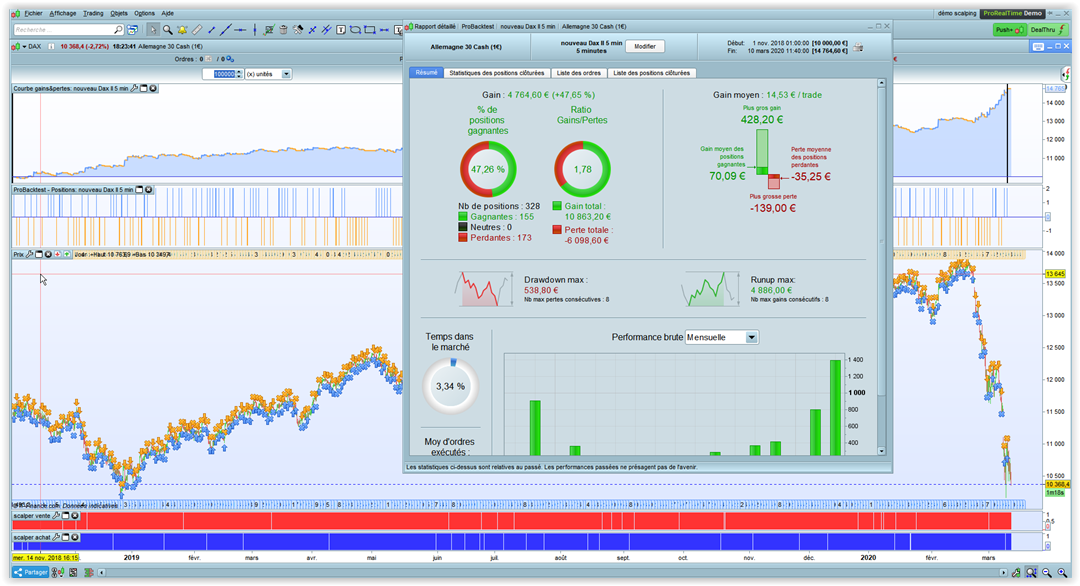The image size is (1080, 586).
Task: Click the 1,78 ratio donut chart
Action: 583,169
